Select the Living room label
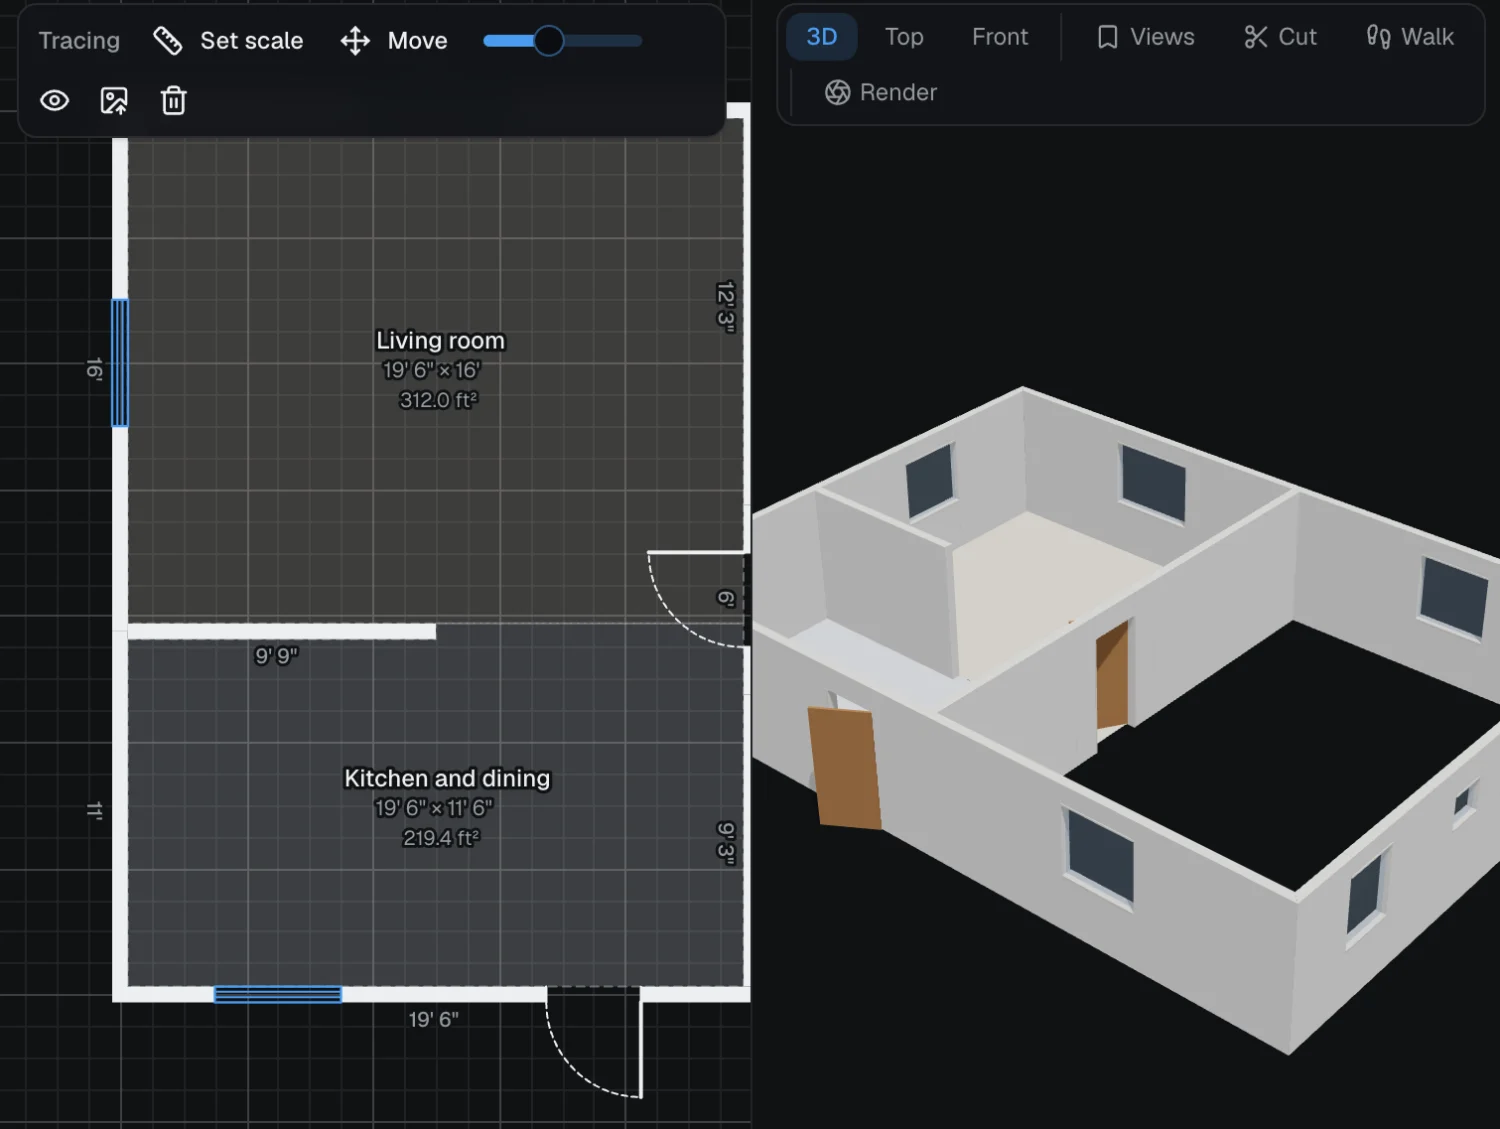1500x1129 pixels. point(440,341)
